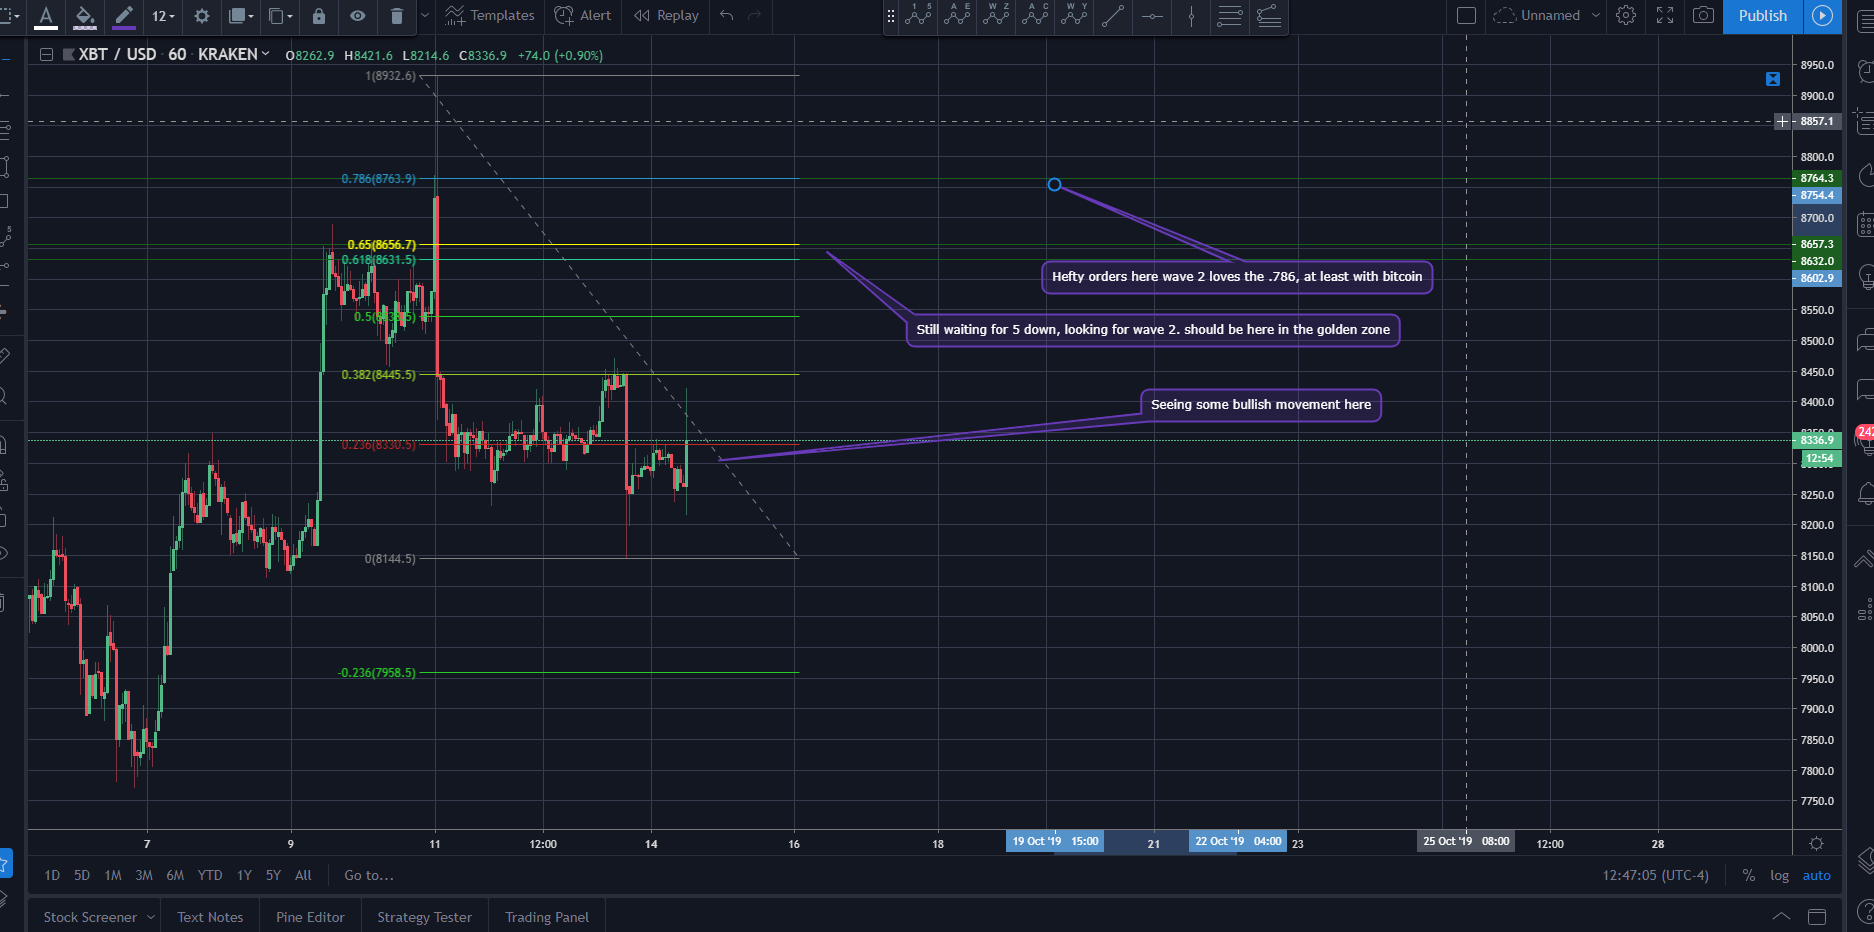
Task: Click the blue icon at chart top-right corner
Action: (x=1773, y=79)
